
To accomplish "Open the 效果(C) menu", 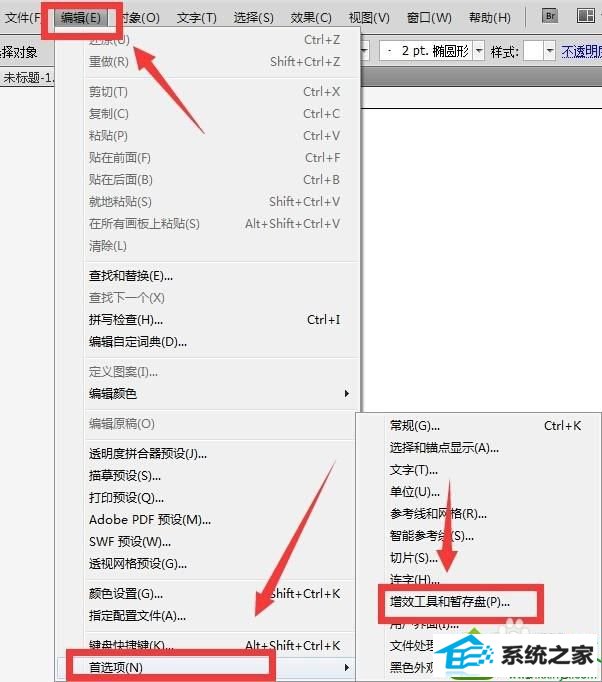I will pyautogui.click(x=311, y=18).
